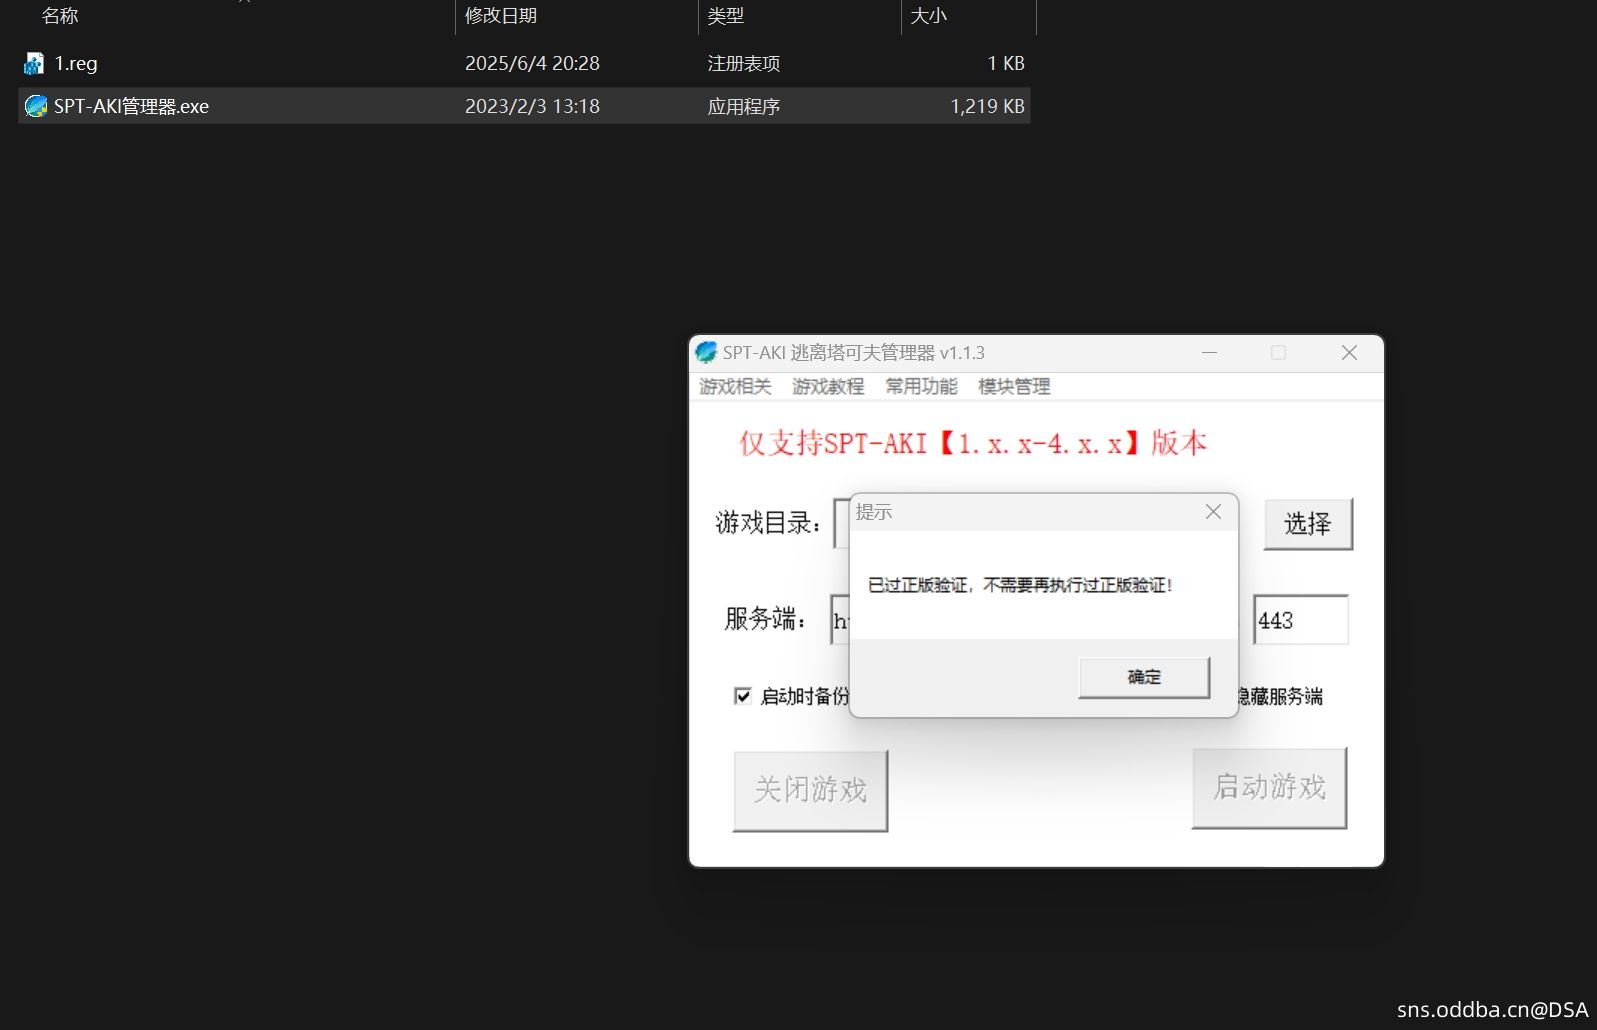Click the SPT-AKI管理器.exe application icon
This screenshot has height=1030, width=1597.
(36, 106)
